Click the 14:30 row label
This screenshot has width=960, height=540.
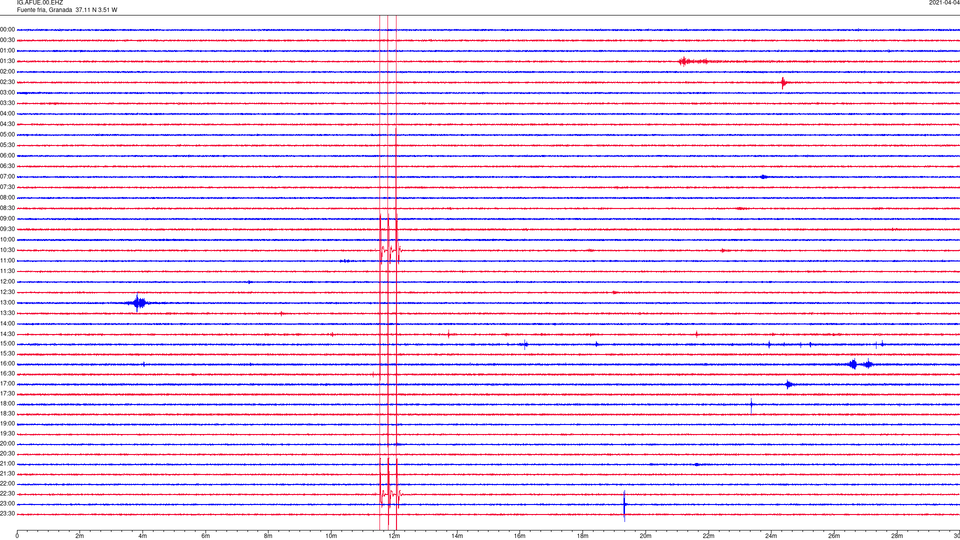8,334
